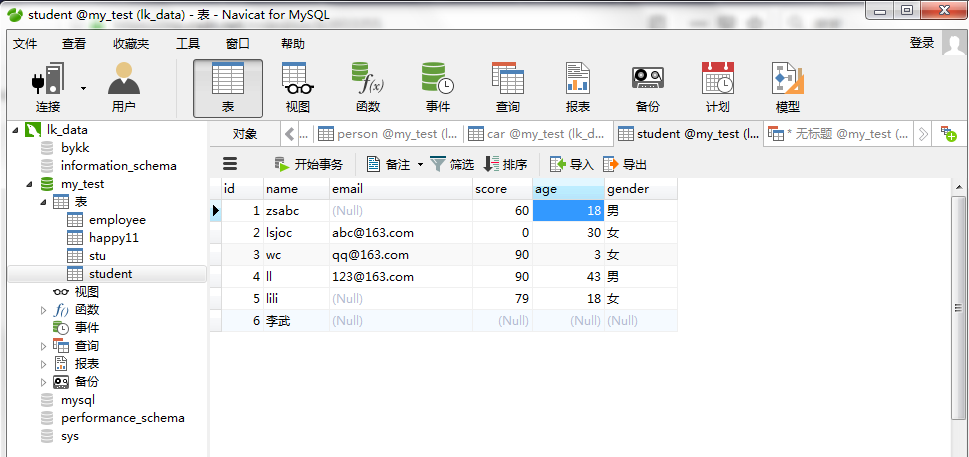The image size is (969, 457).
Task: Click the 登录 login link
Action: point(921,43)
